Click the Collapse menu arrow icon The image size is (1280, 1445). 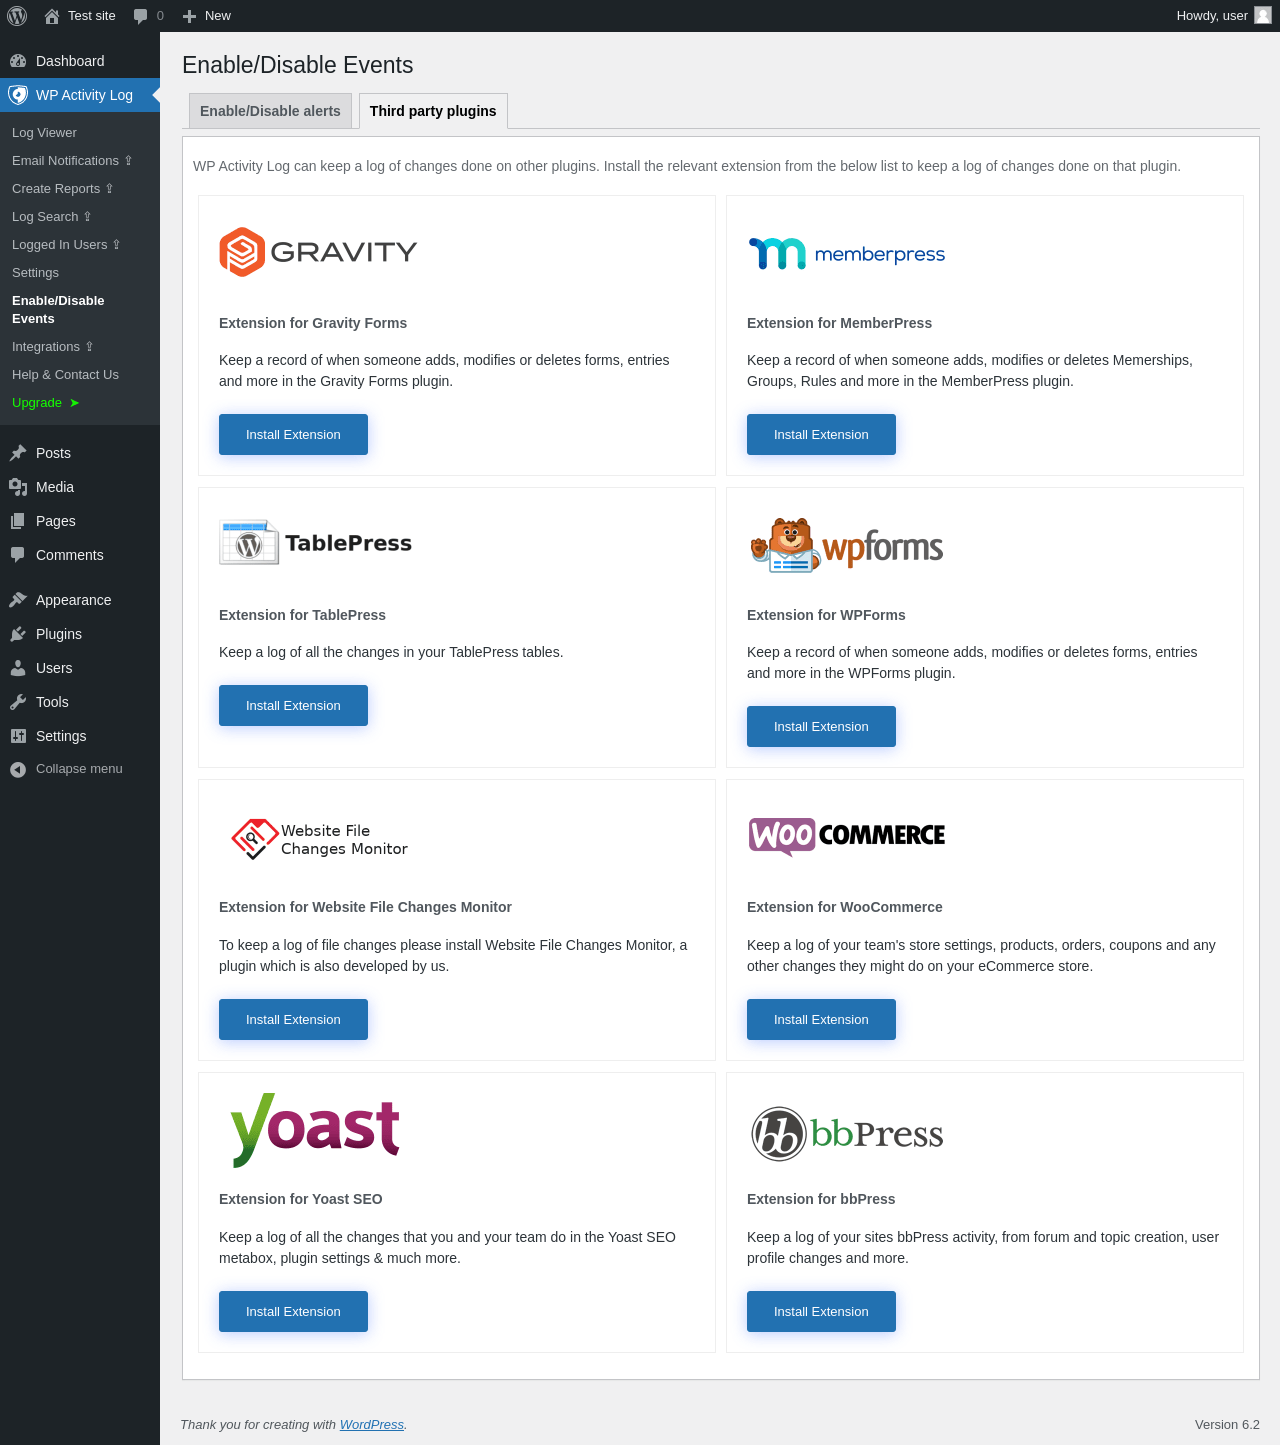(18, 769)
